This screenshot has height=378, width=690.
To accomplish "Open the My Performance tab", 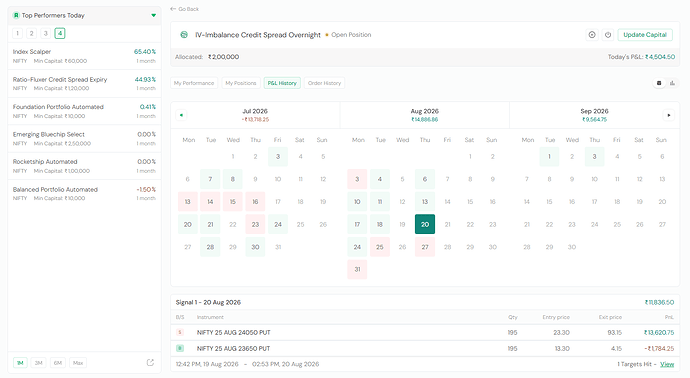I will (x=194, y=83).
